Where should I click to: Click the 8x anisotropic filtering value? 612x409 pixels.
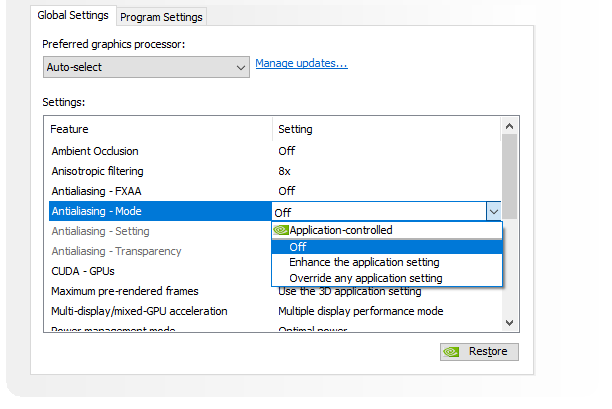285,171
